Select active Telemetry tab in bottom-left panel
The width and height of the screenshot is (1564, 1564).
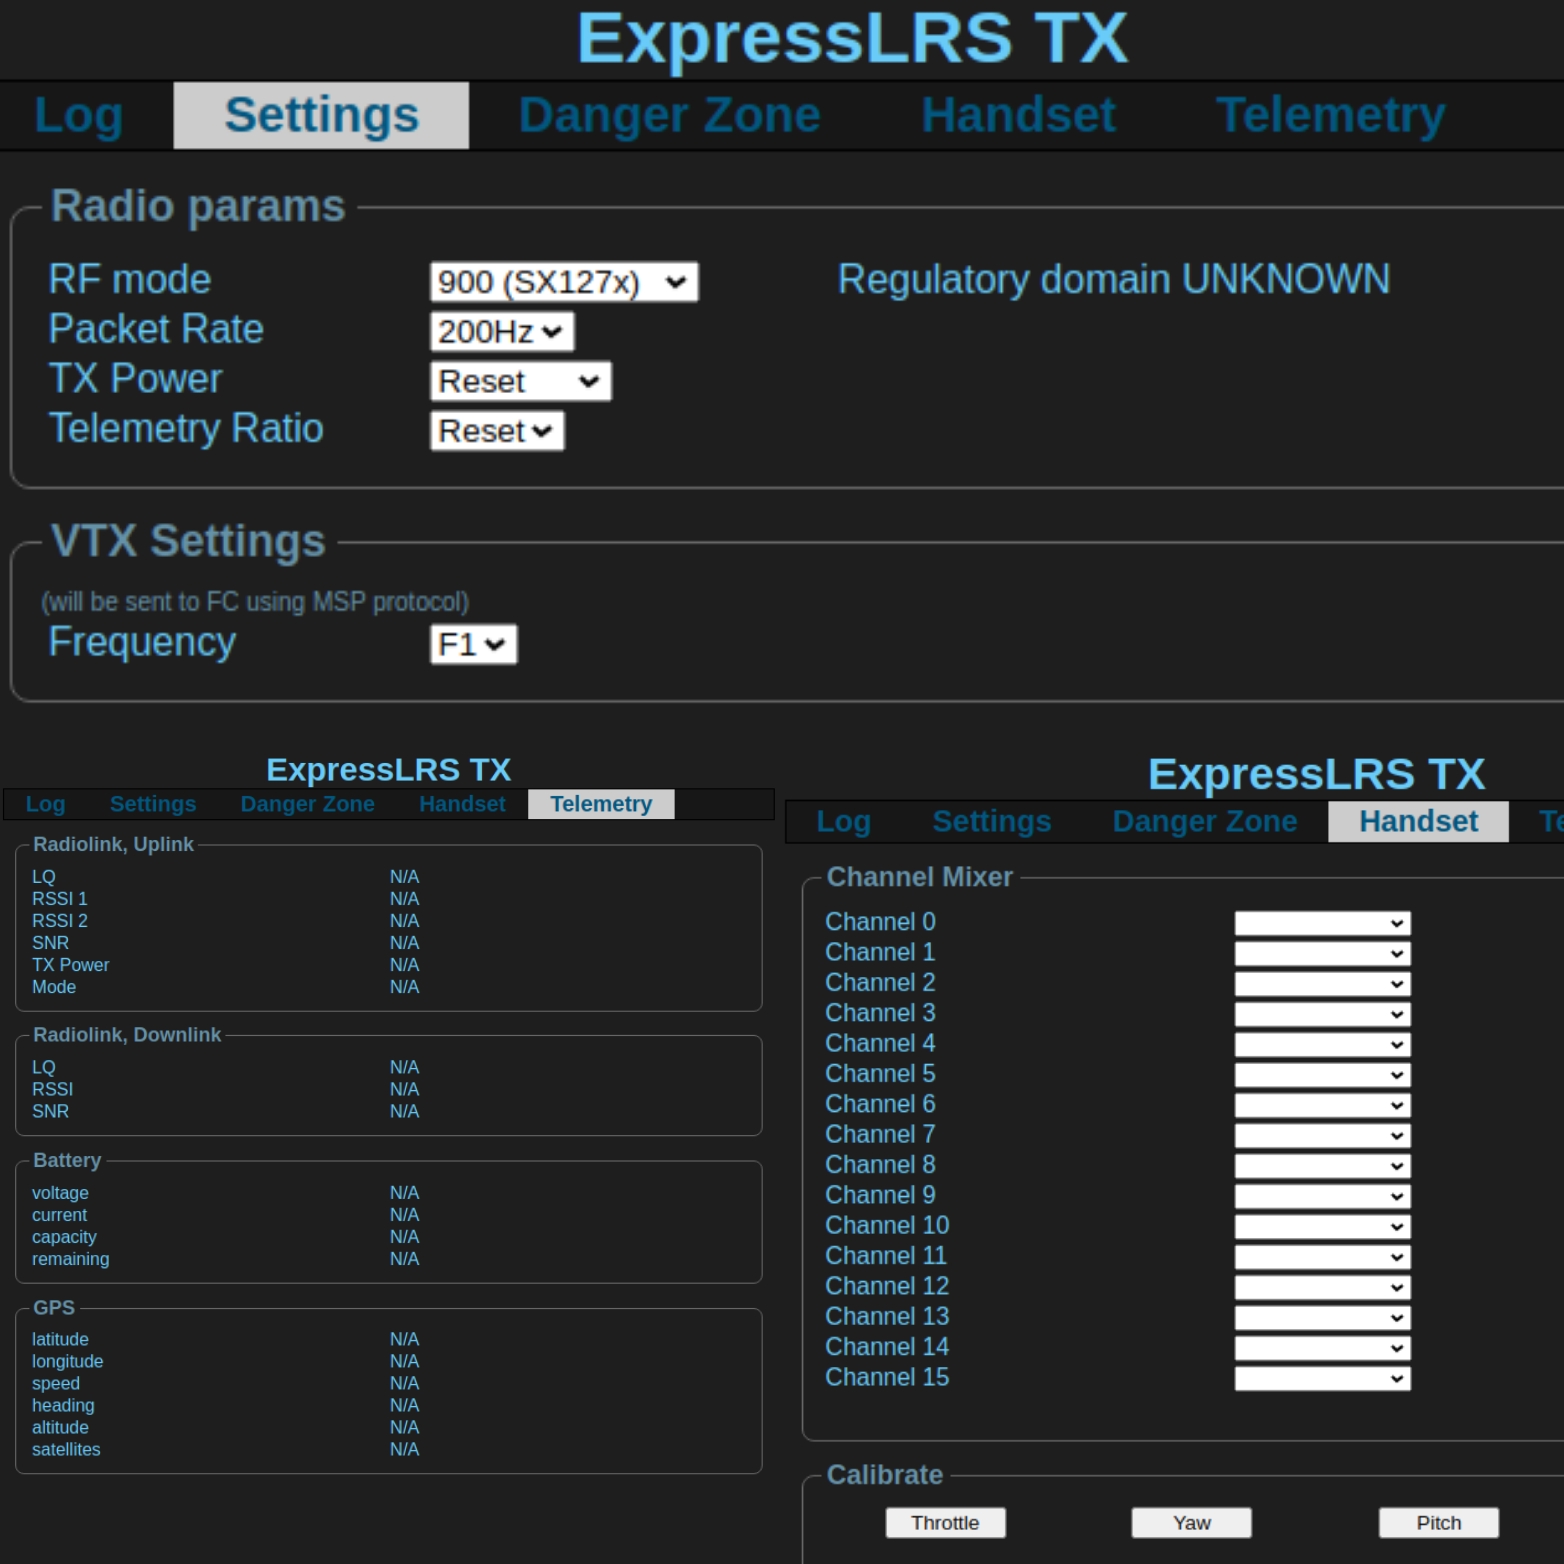[601, 804]
